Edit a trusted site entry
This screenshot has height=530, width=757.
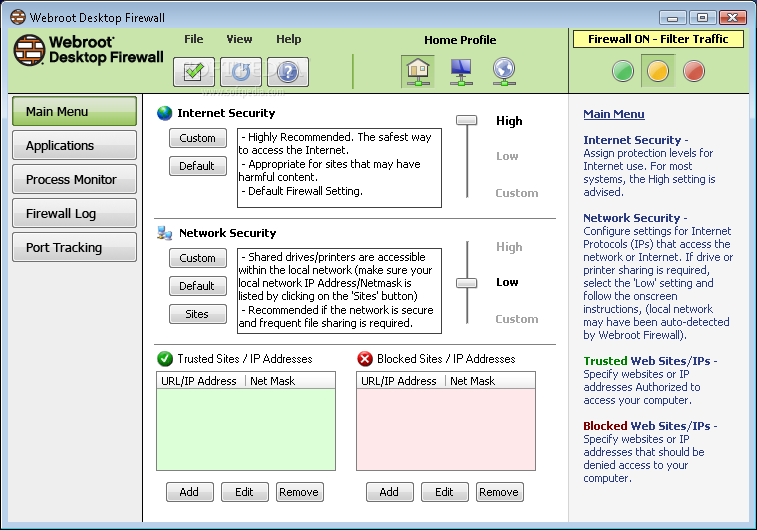tap(245, 492)
